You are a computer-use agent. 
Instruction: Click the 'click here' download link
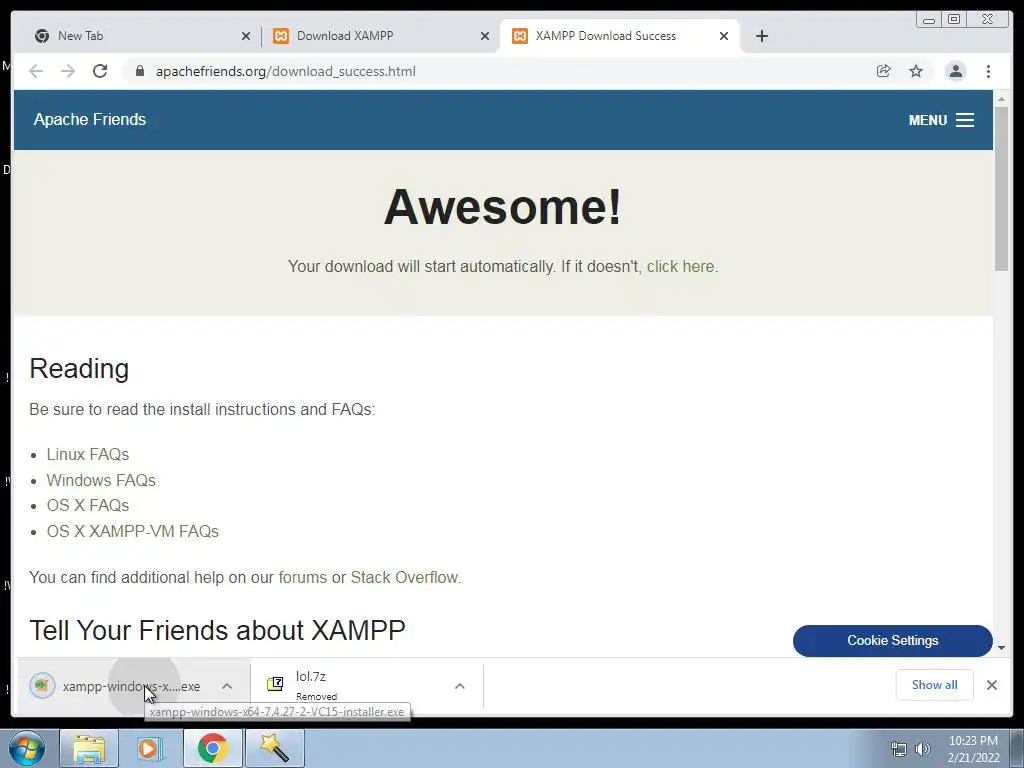680,266
